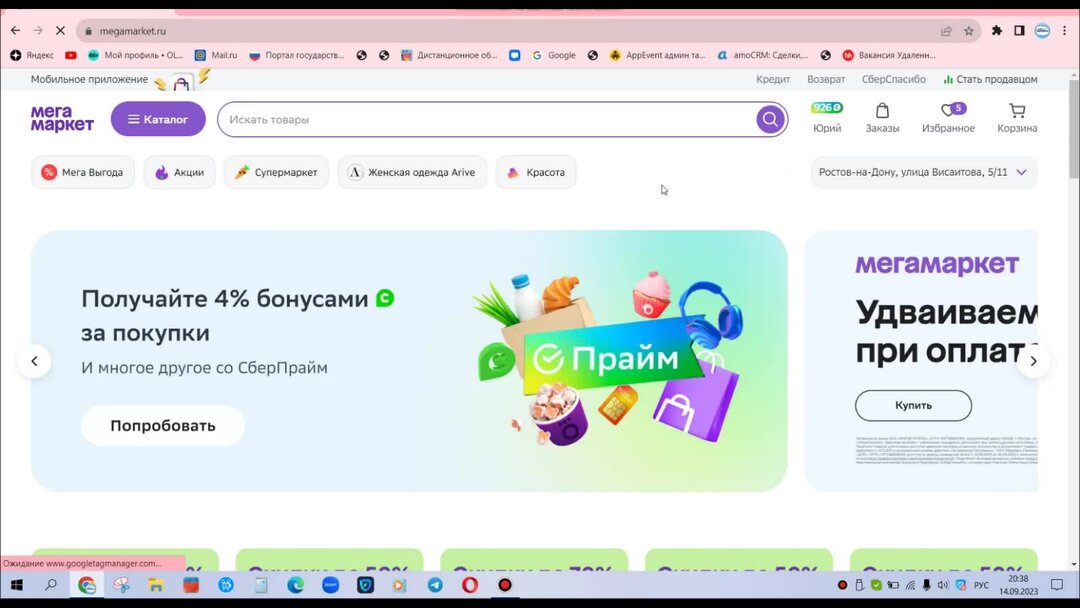Open Chrome three-dot menu
The height and width of the screenshot is (608, 1080).
coord(1065,30)
